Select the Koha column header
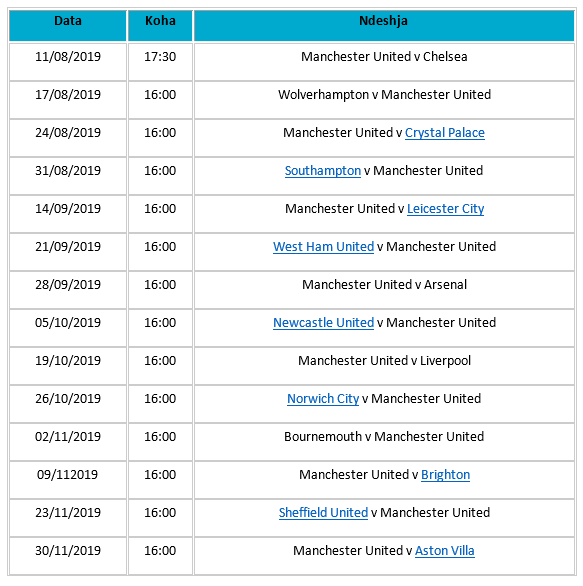The width and height of the screenshot is (583, 586). [x=160, y=25]
